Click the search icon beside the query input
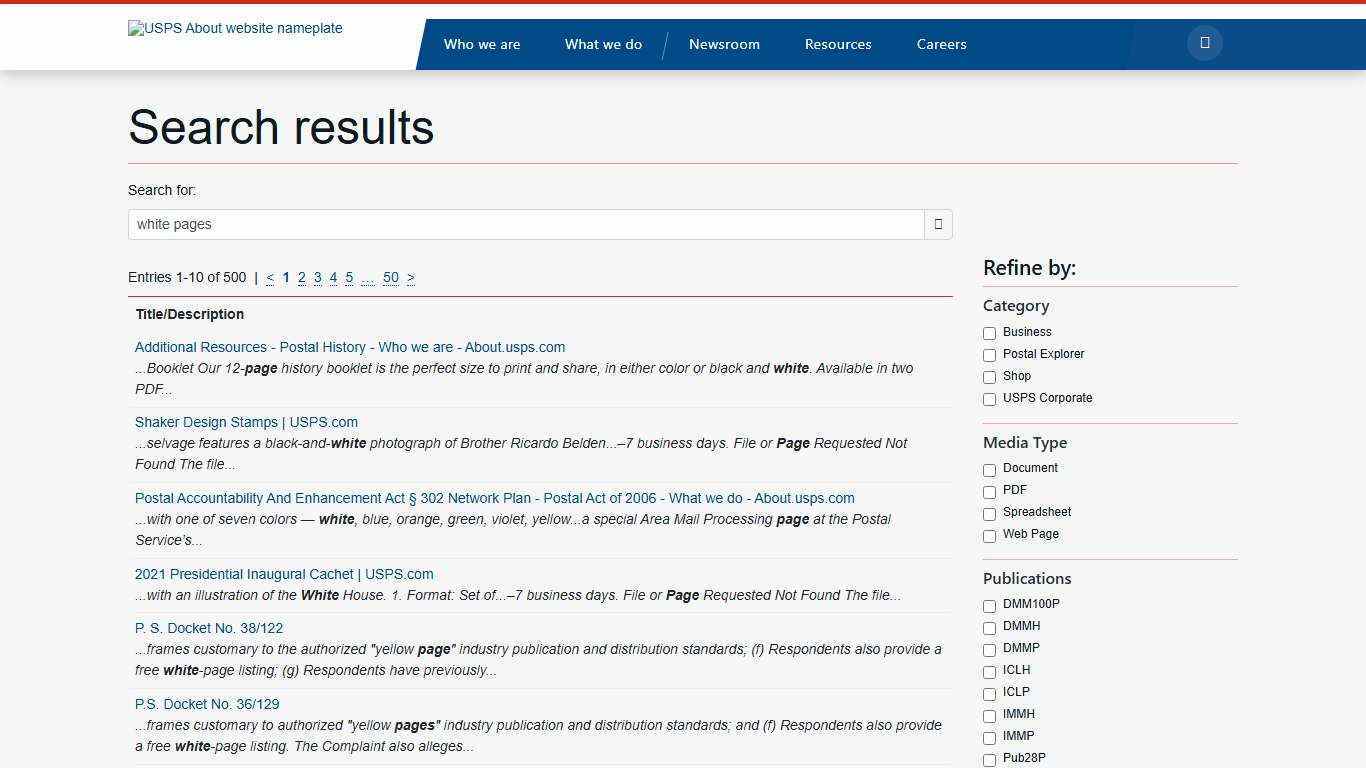 [x=938, y=224]
